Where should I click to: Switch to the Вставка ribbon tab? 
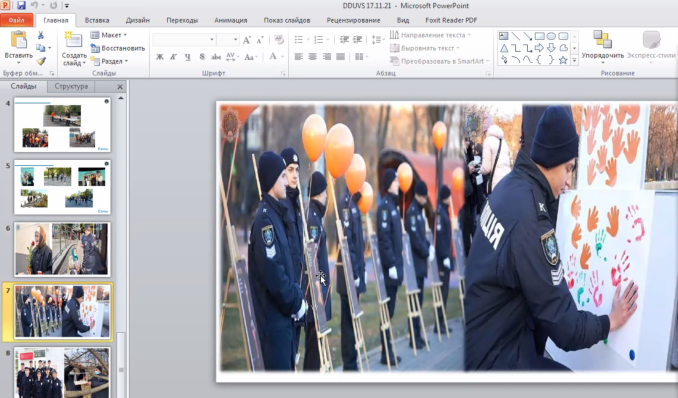tap(97, 20)
